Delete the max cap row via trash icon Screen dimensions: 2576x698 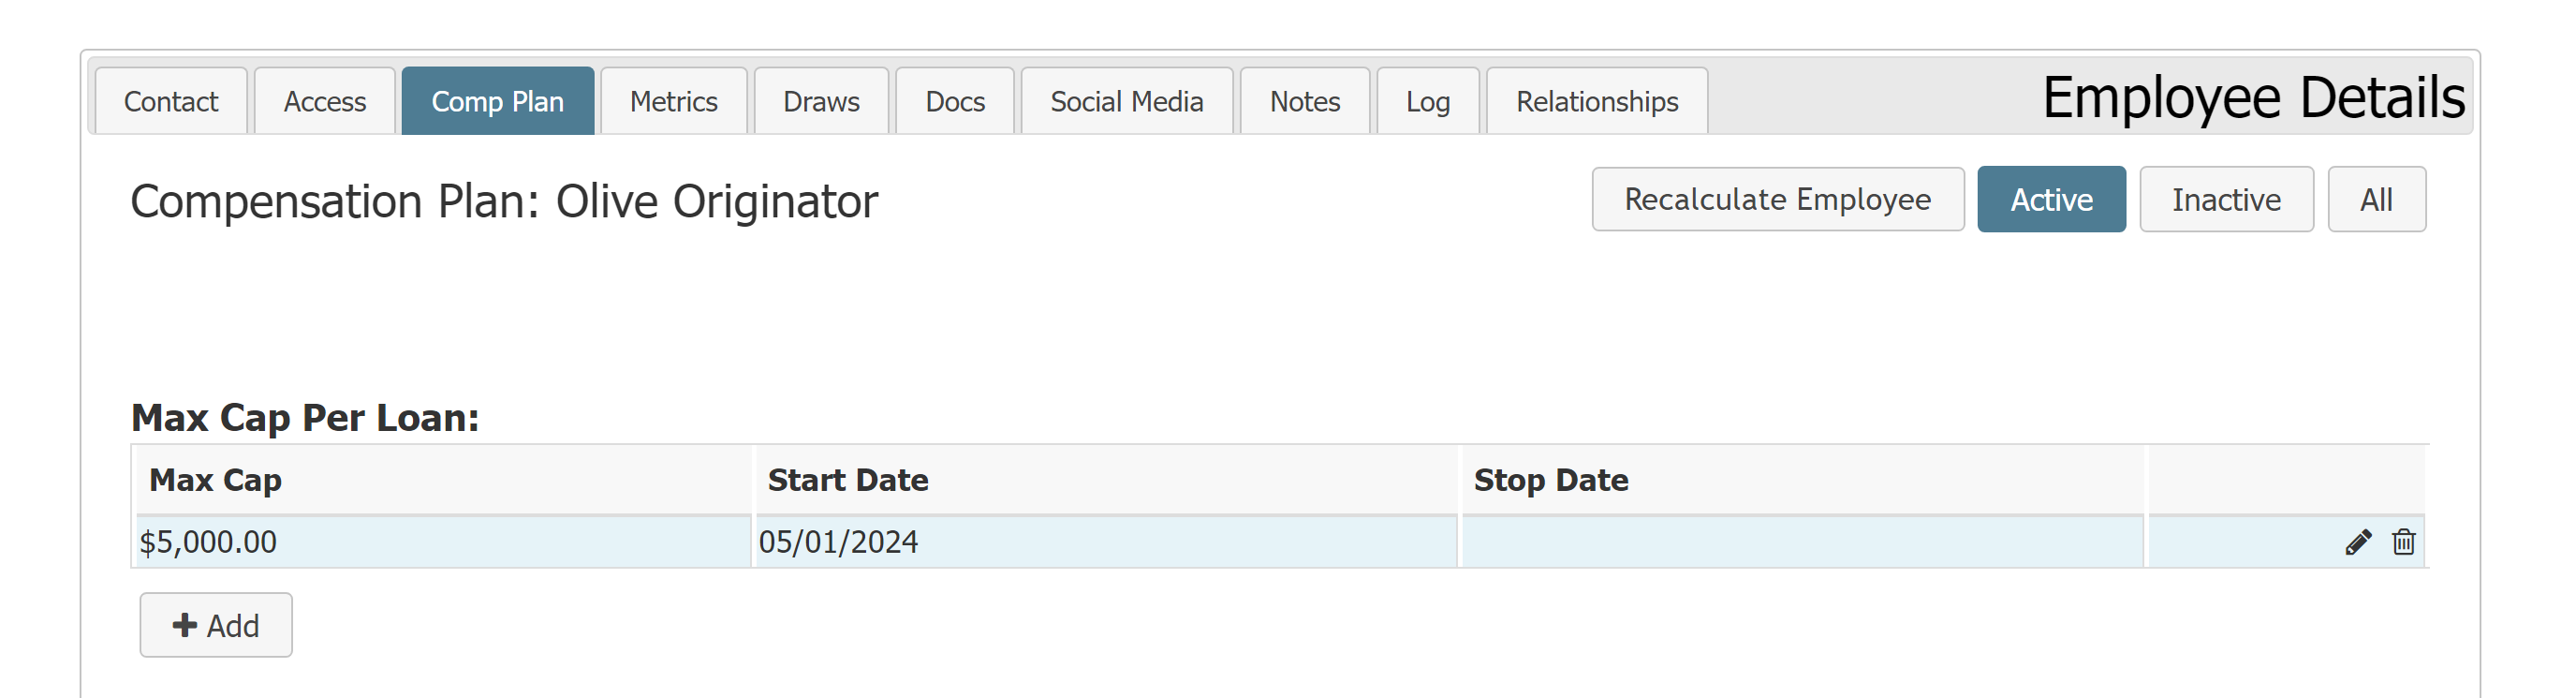point(2404,542)
